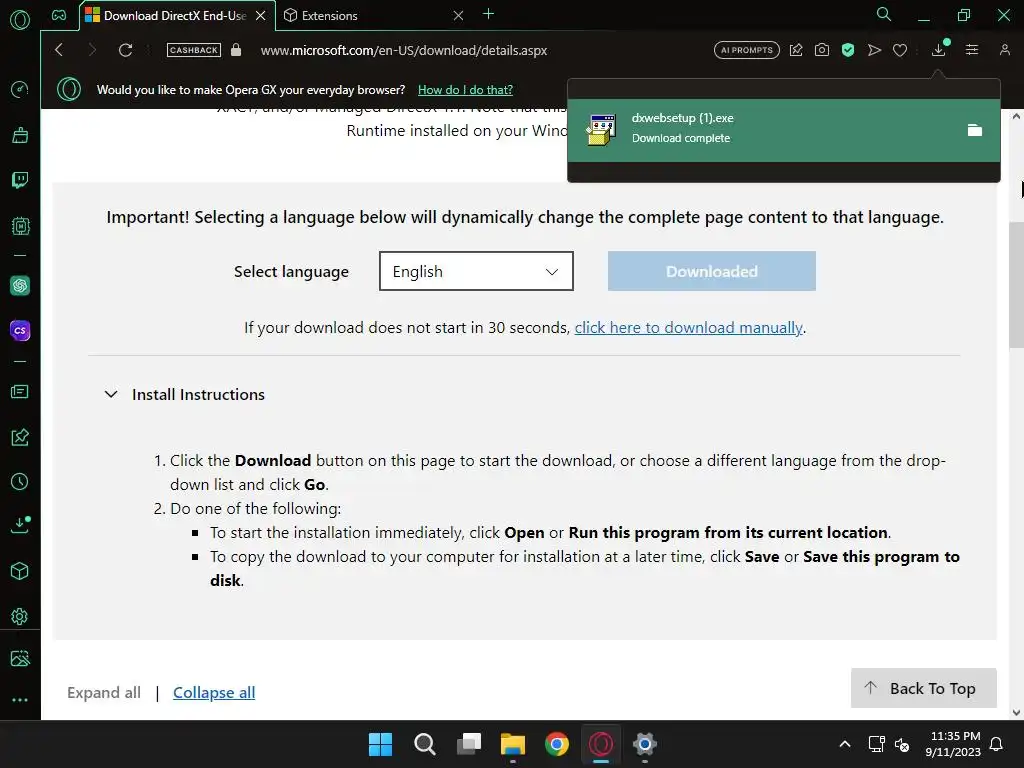Click the edit pinboard icon in toolbar
This screenshot has height=768, width=1024.
(x=796, y=50)
